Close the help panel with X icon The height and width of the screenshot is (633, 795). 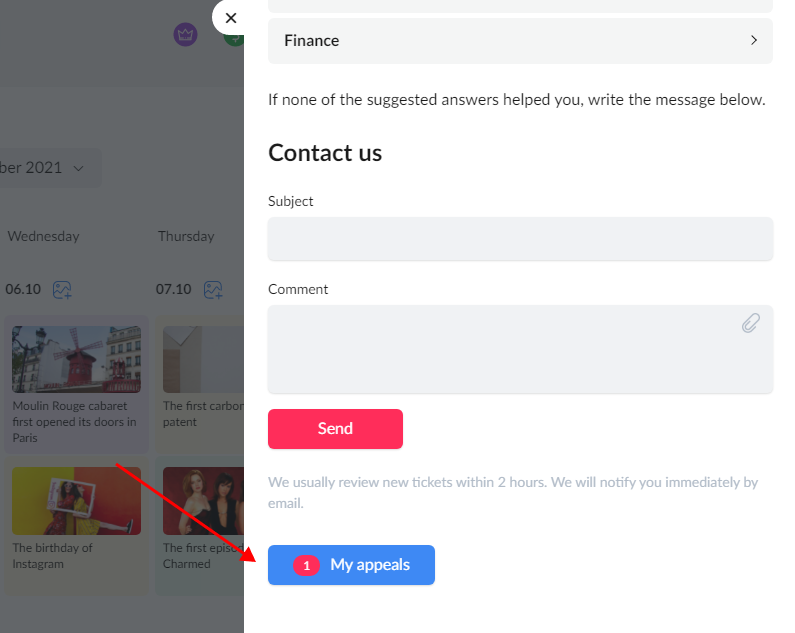(231, 18)
